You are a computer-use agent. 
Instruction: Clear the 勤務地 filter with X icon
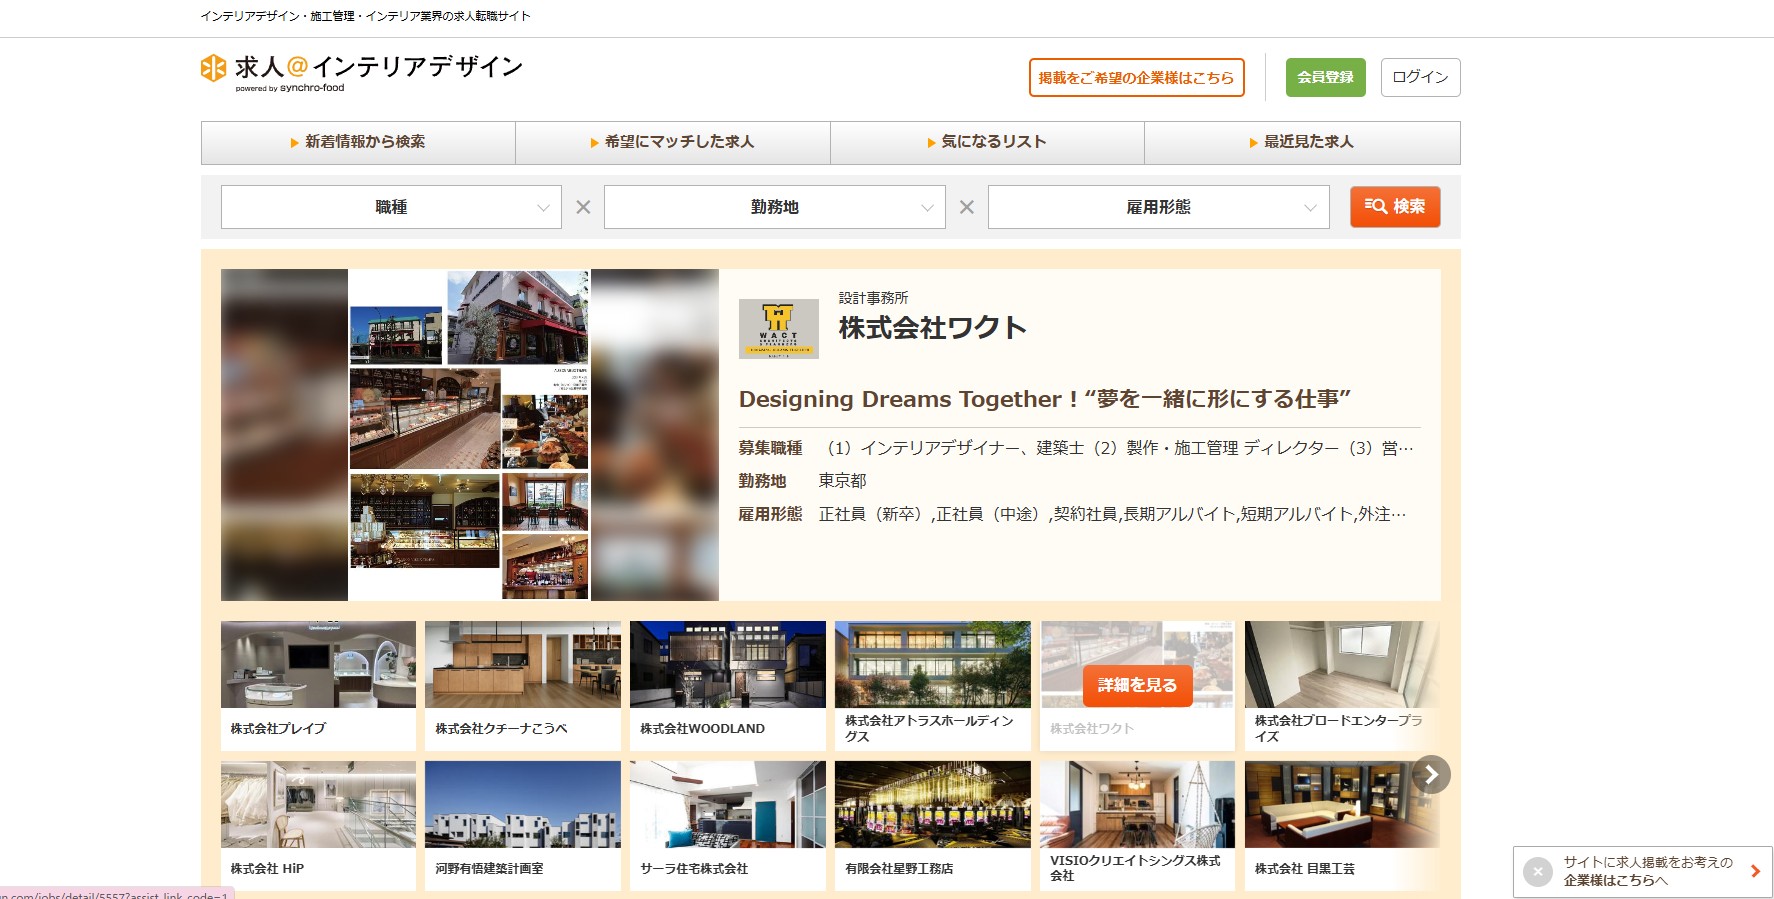pyautogui.click(x=966, y=207)
